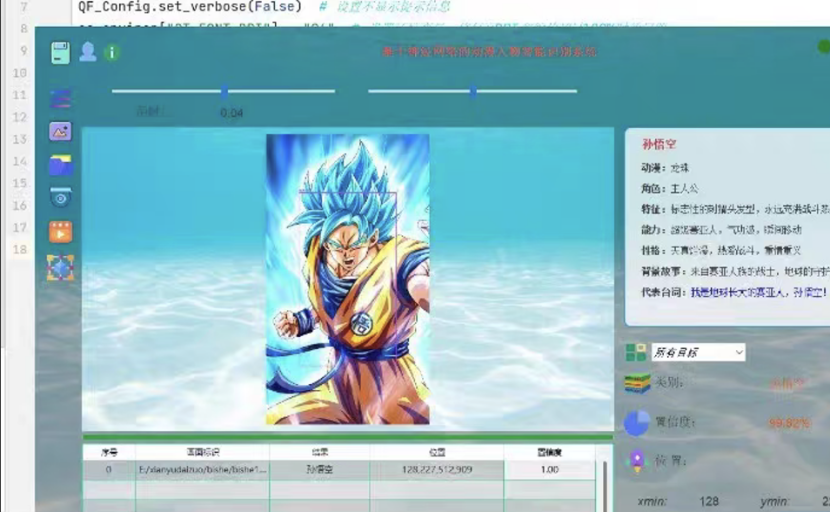Click the 序号 column header
830x512 pixels.
(109, 452)
